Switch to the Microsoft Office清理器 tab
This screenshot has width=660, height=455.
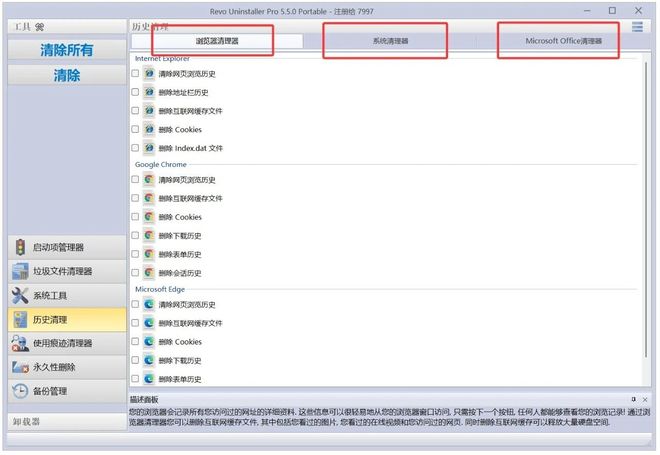click(x=563, y=41)
